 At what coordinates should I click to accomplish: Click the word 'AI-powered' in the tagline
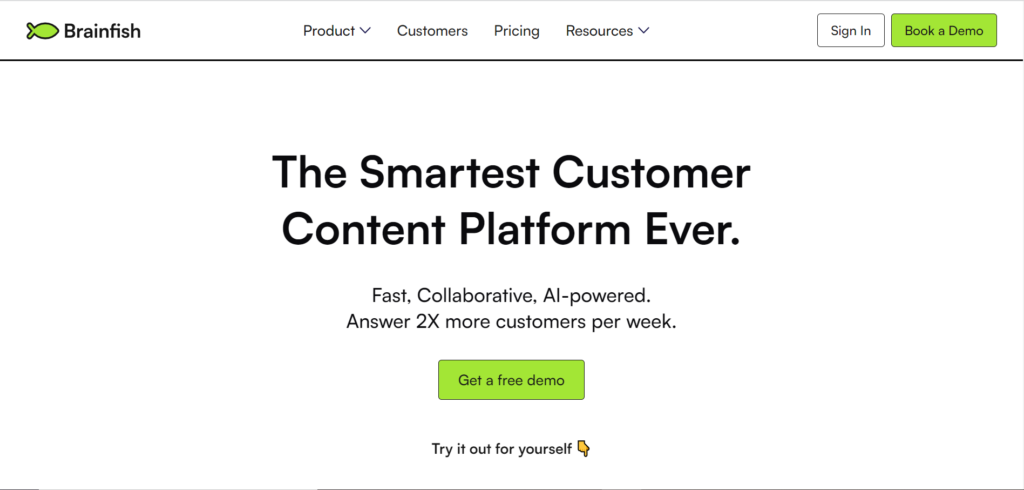[x=597, y=296]
